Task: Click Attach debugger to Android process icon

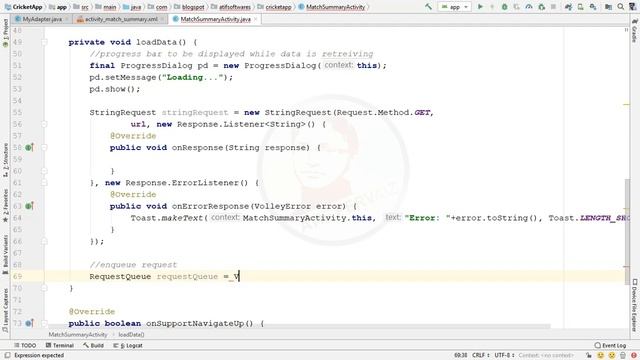Action: pyautogui.click(x=542, y=7)
